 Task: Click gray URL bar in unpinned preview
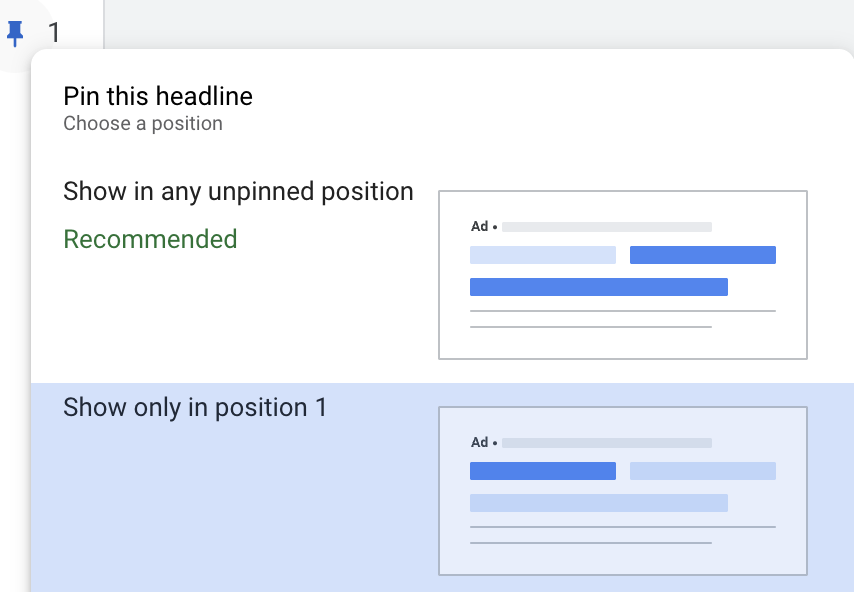(607, 227)
